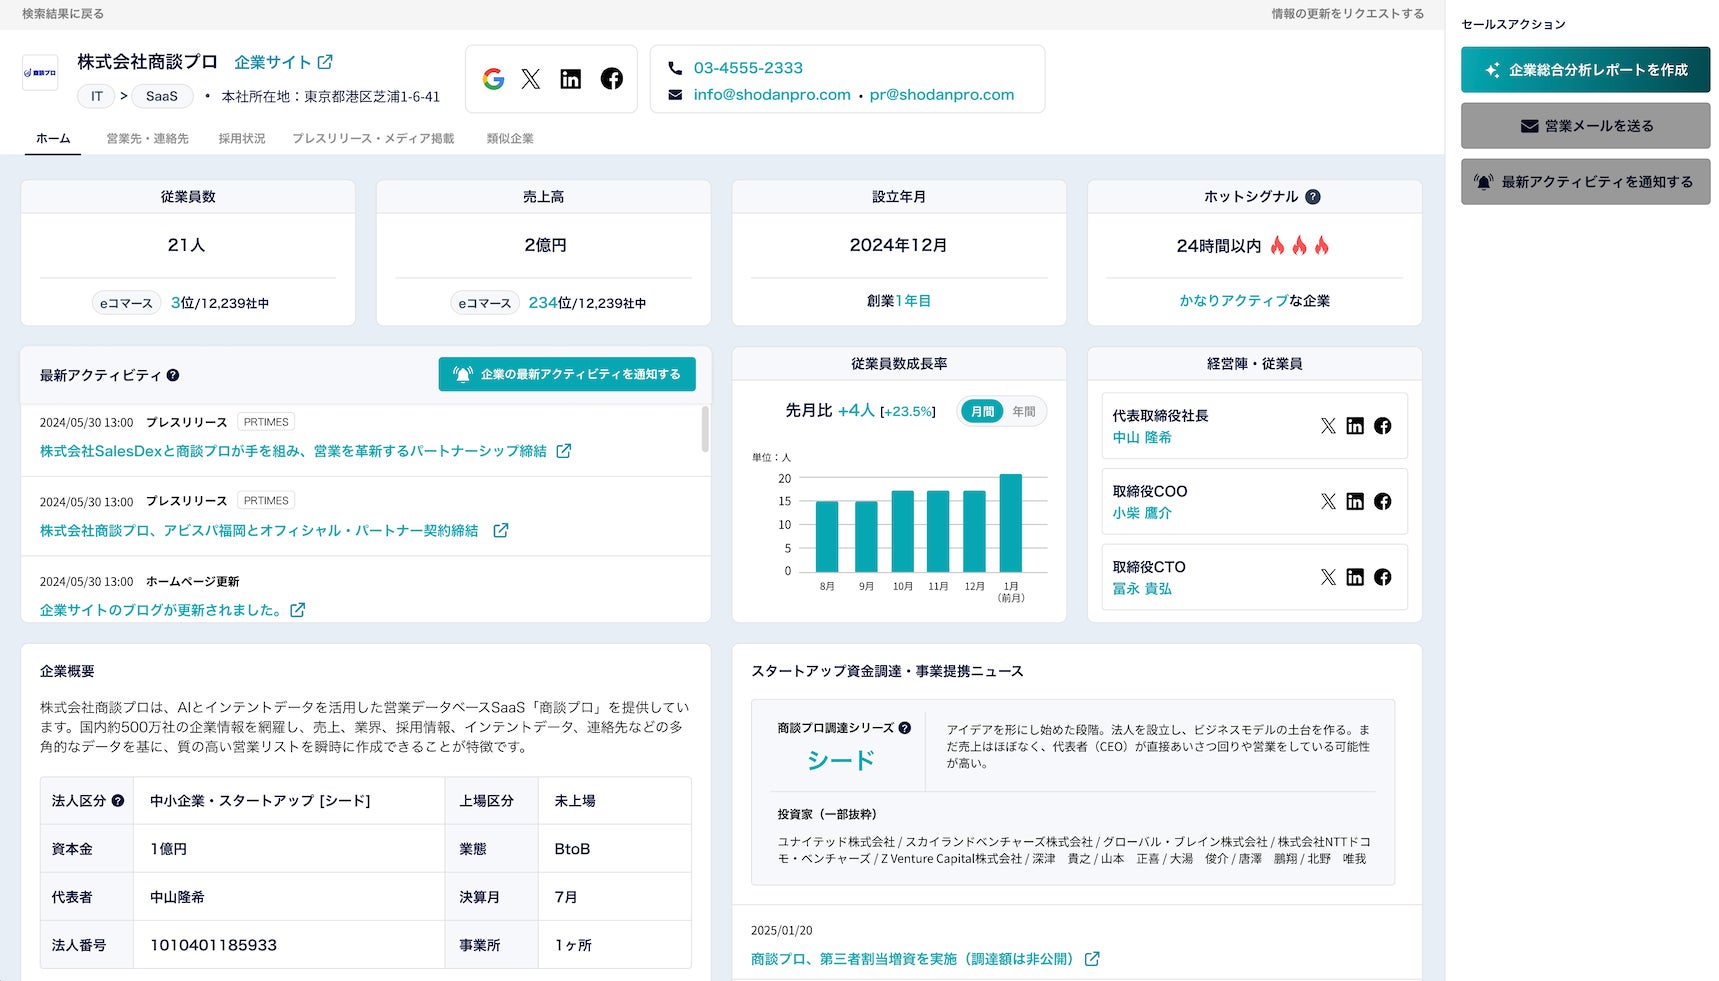Call phone number 03-4555-2333

click(748, 68)
